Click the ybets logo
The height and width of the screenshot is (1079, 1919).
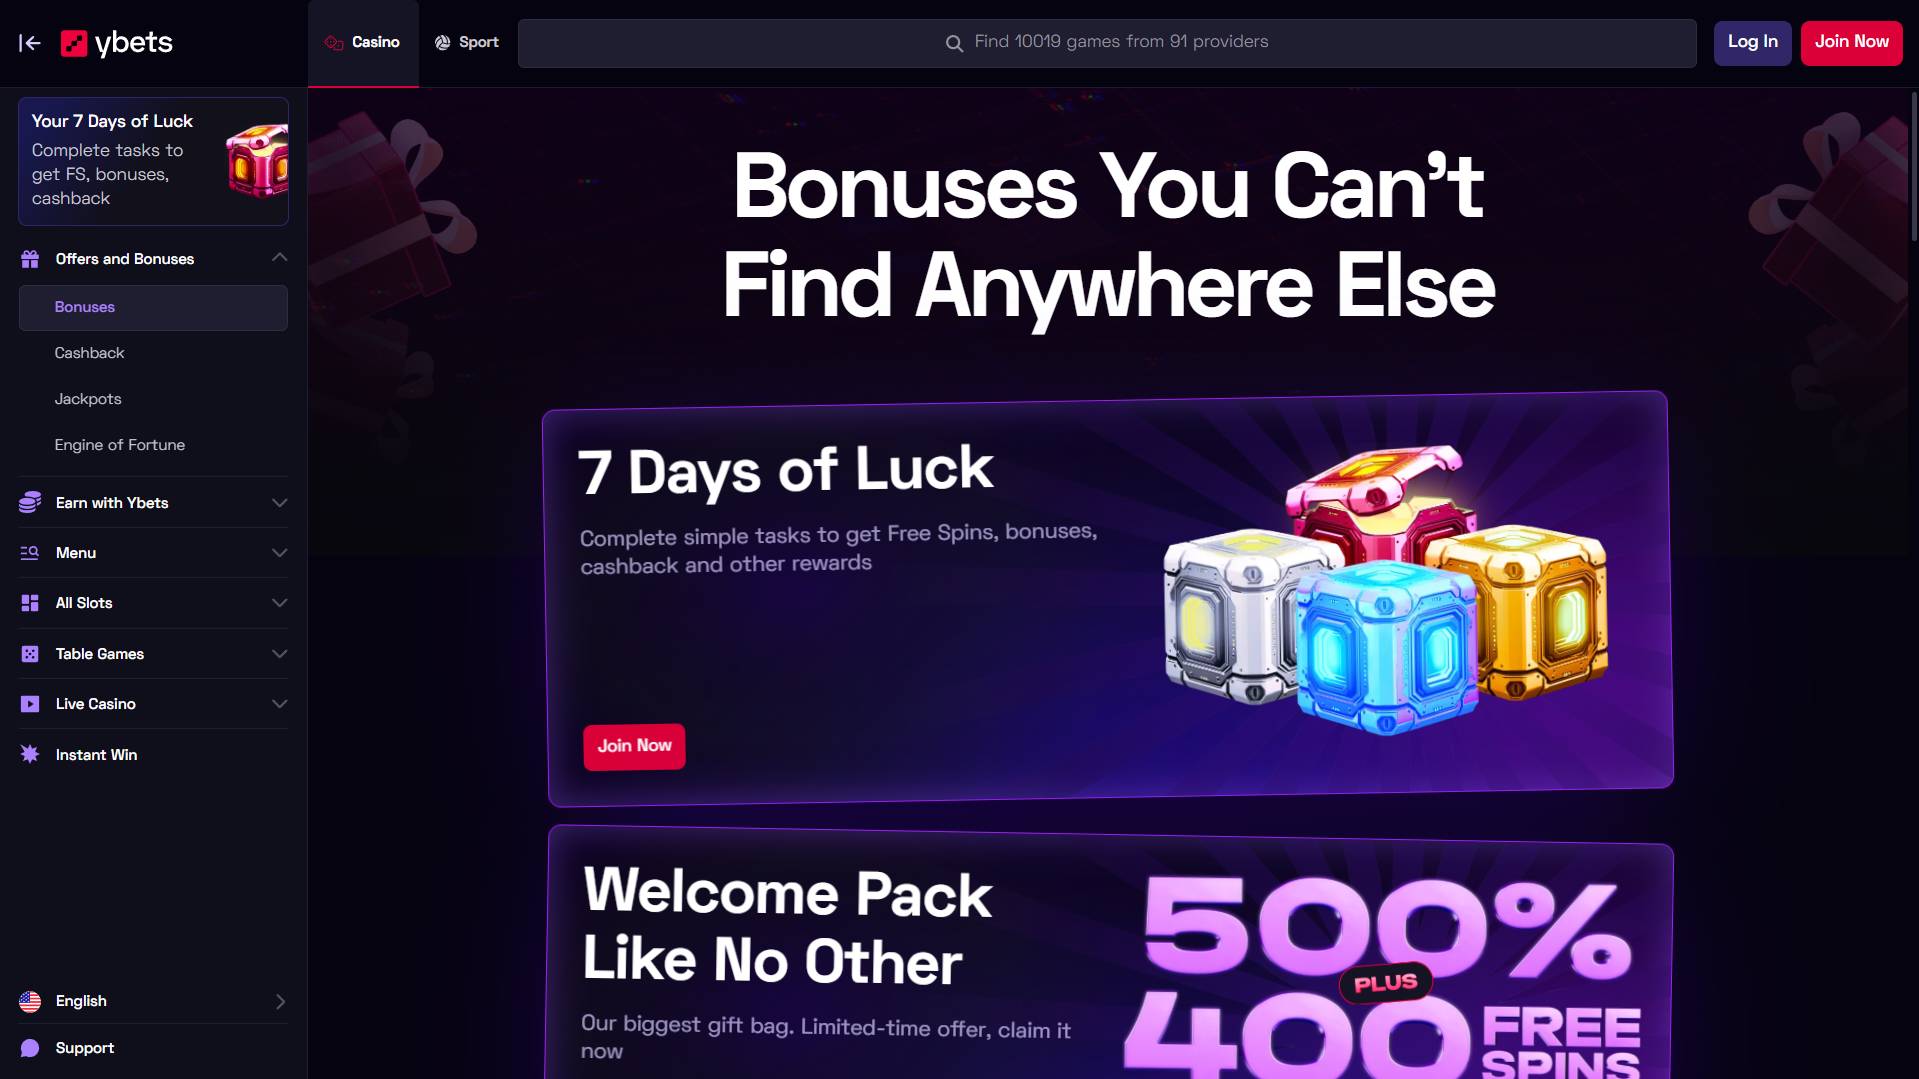117,43
